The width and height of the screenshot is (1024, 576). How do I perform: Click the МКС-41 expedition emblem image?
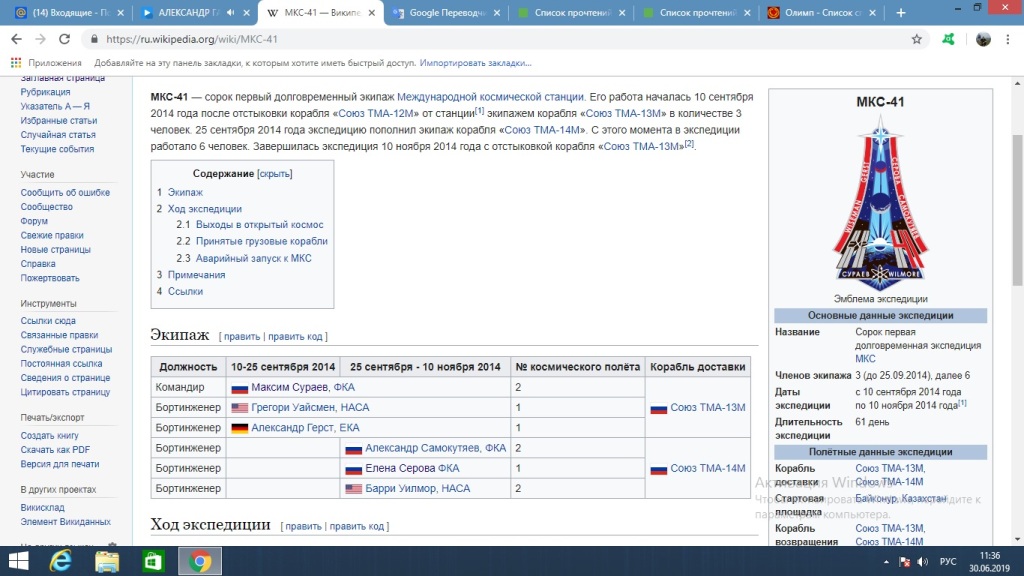pyautogui.click(x=880, y=202)
